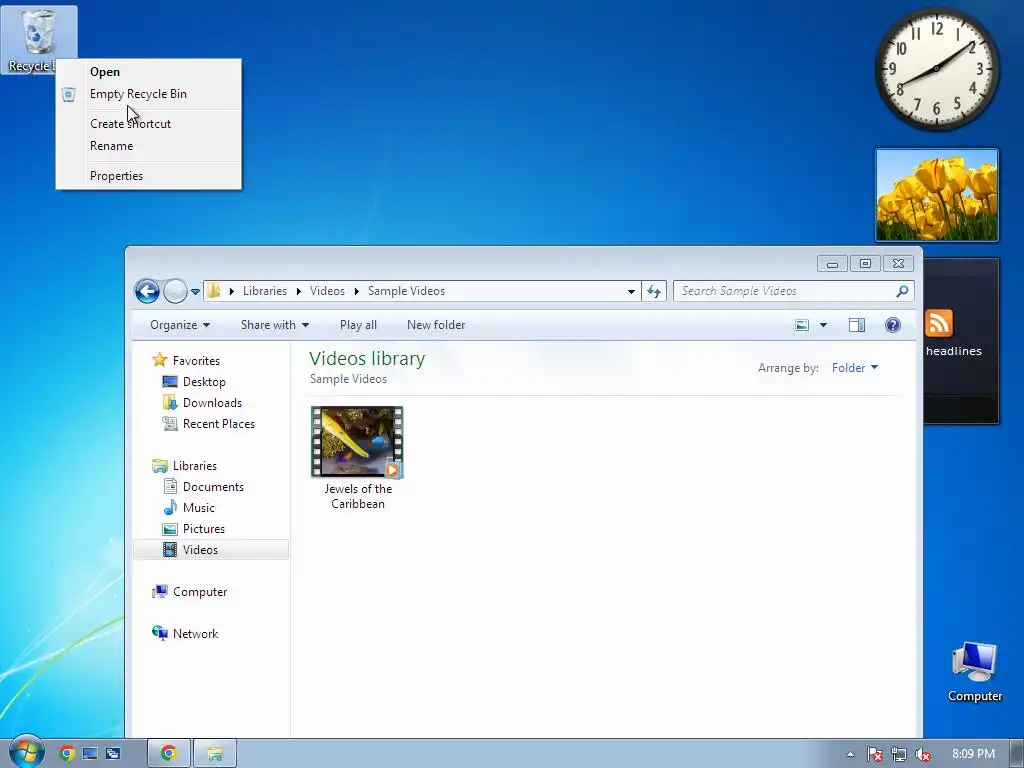Screen dimensions: 1024x768
Task: Select Downloads under Favorites
Action: tap(212, 403)
